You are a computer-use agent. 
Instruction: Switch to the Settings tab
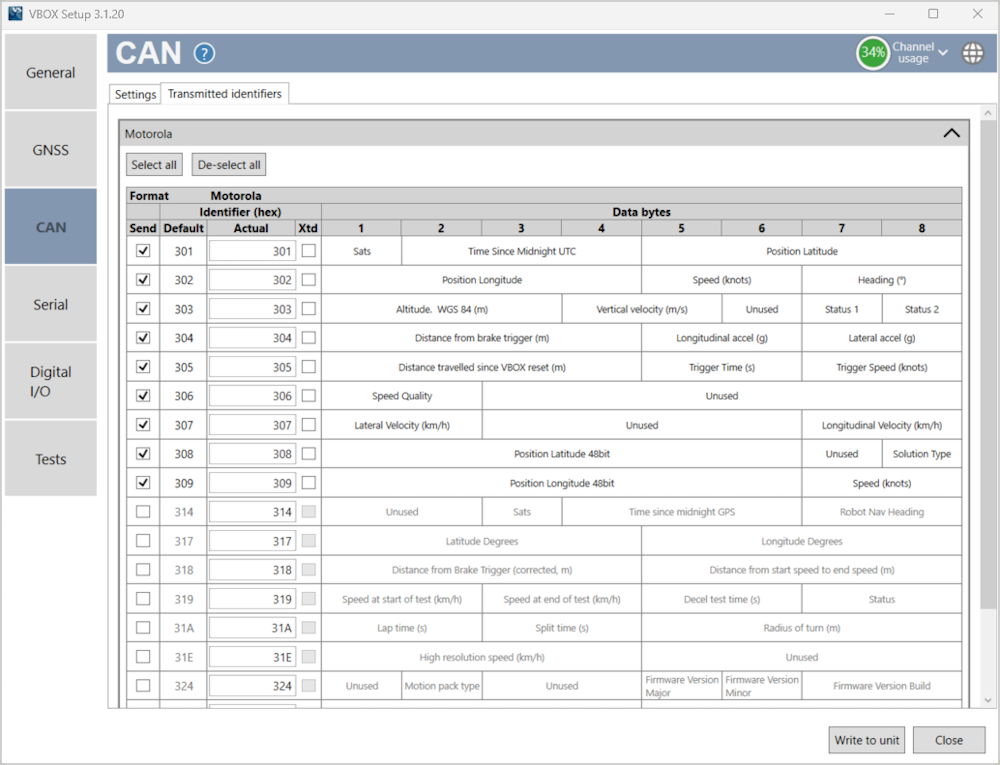pos(135,94)
